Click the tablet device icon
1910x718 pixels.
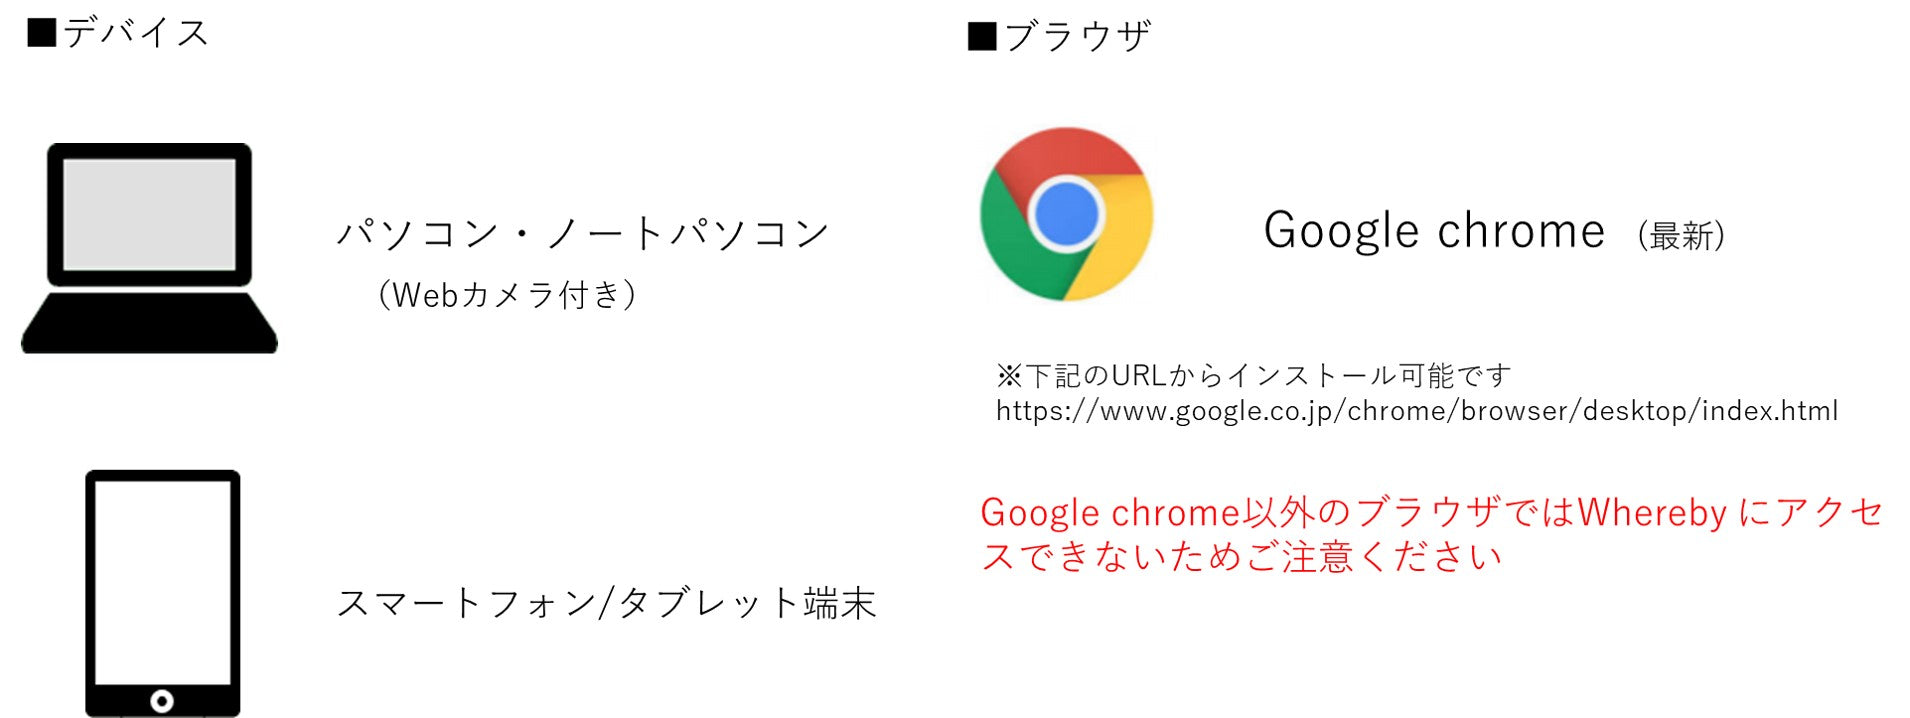tap(162, 593)
